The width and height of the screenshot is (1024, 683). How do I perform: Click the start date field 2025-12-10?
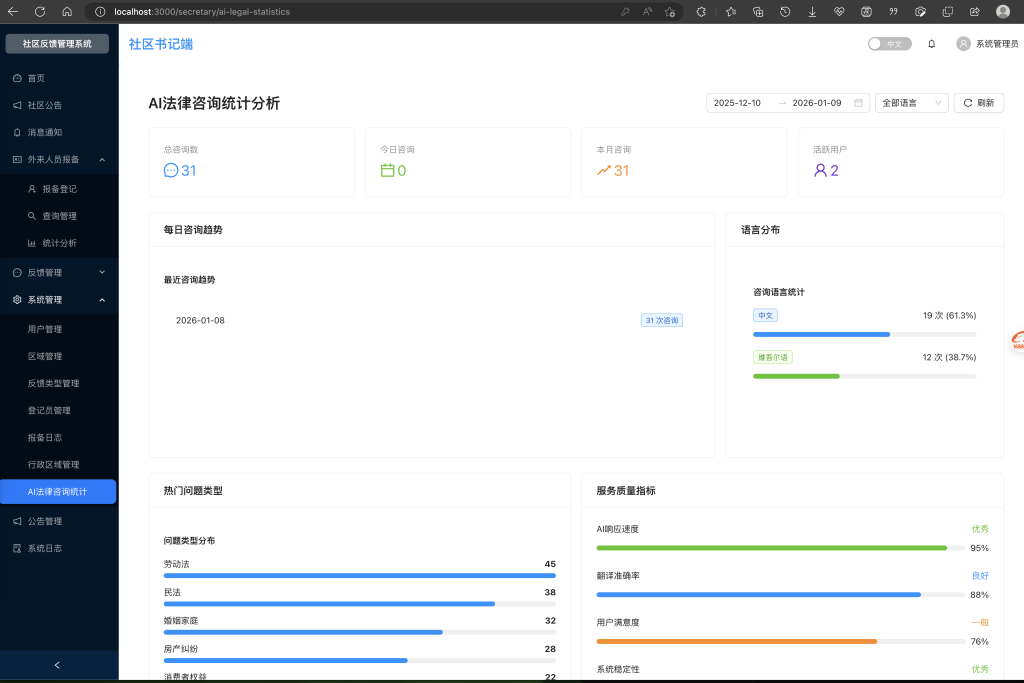737,103
